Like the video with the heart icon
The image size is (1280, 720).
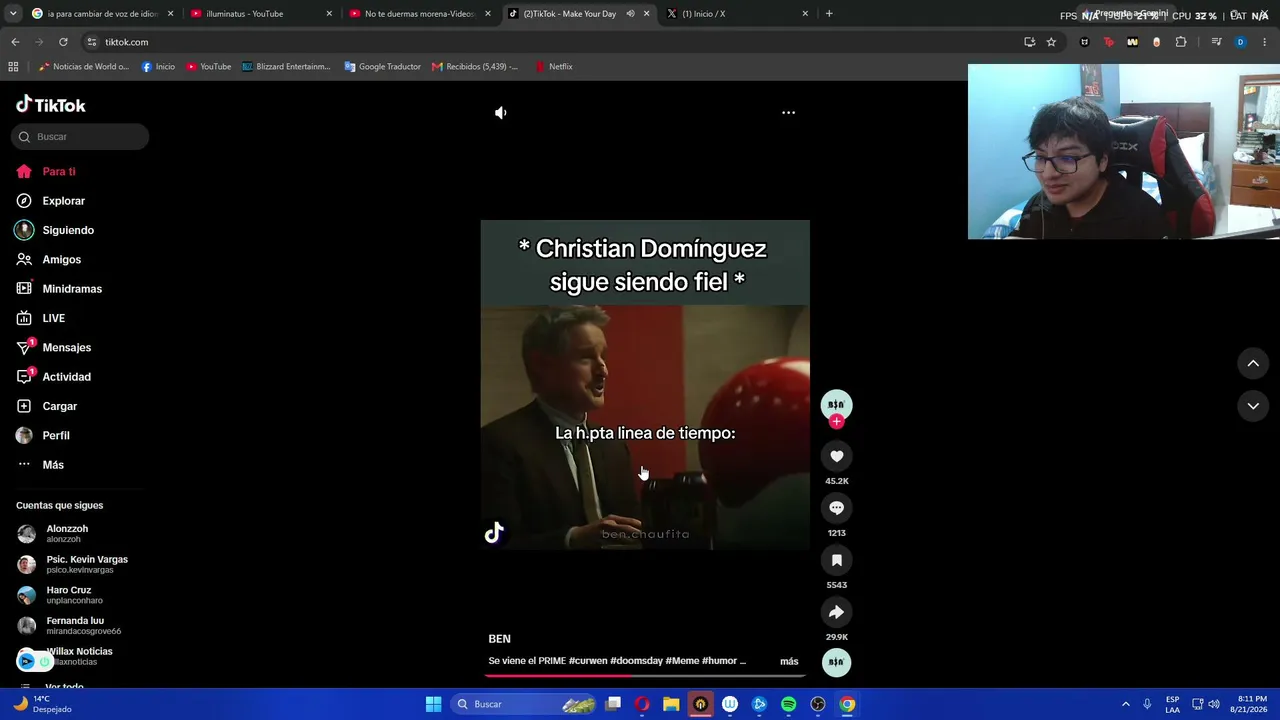click(x=837, y=456)
